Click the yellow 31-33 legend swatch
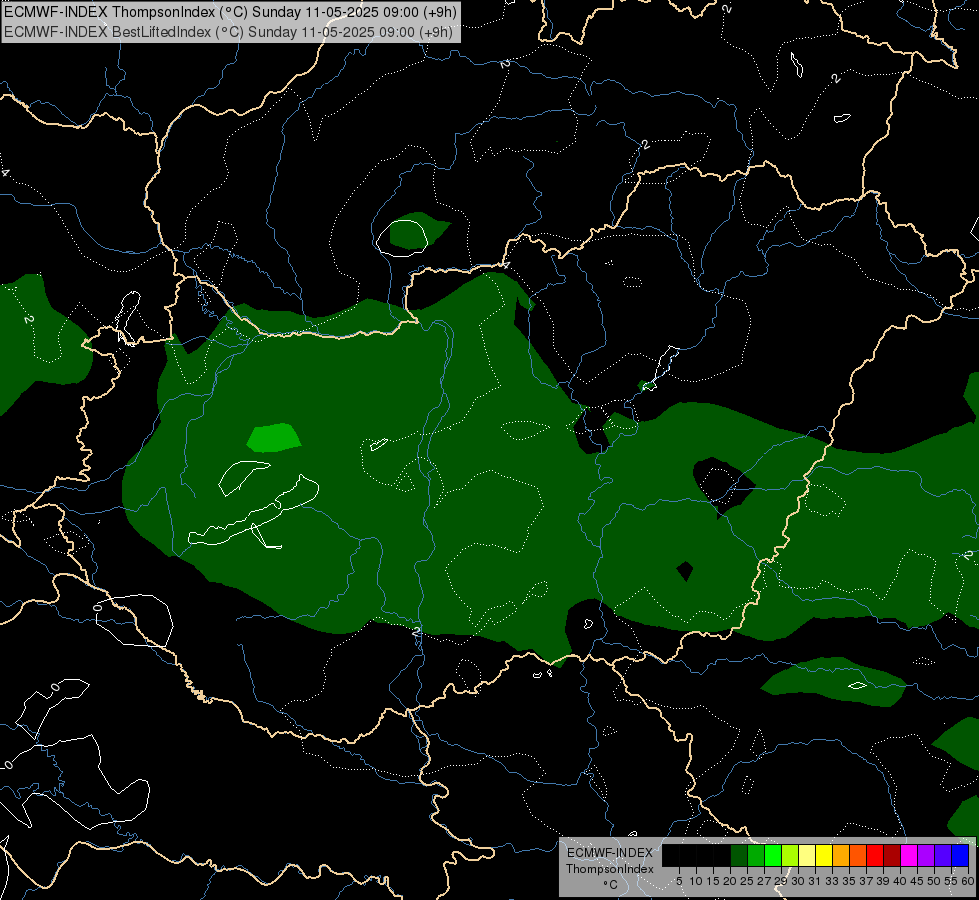The width and height of the screenshot is (979, 900). coord(824,855)
